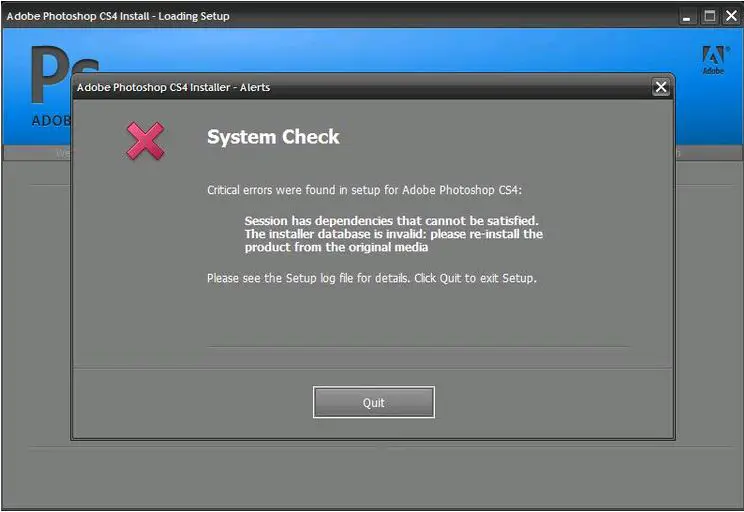Click the separator line above the Quit button
Screen dimensions: 744x512
(418, 347)
